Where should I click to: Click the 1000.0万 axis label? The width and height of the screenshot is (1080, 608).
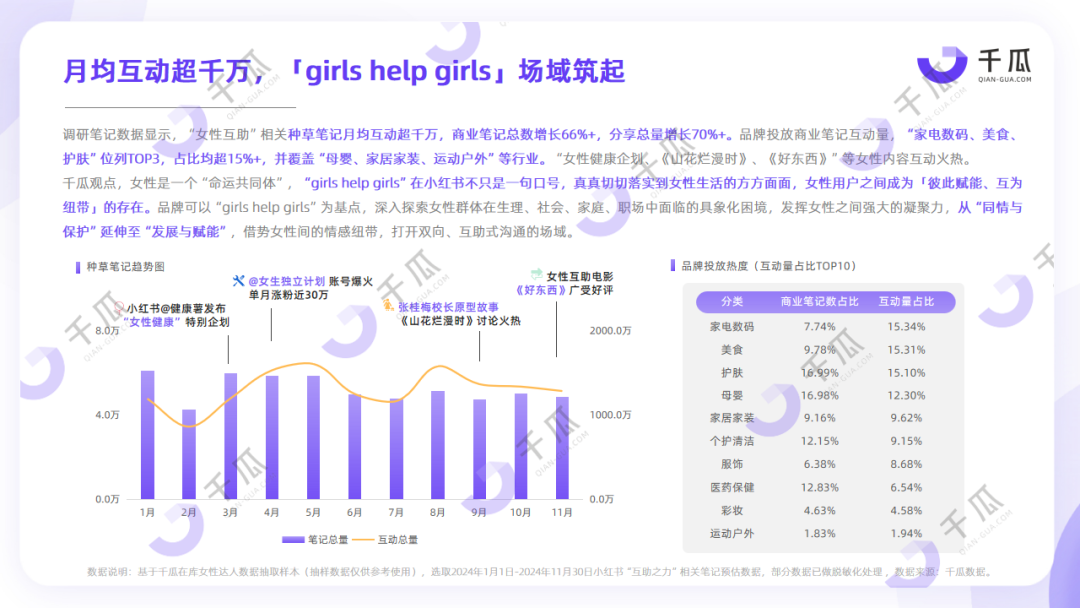610,415
